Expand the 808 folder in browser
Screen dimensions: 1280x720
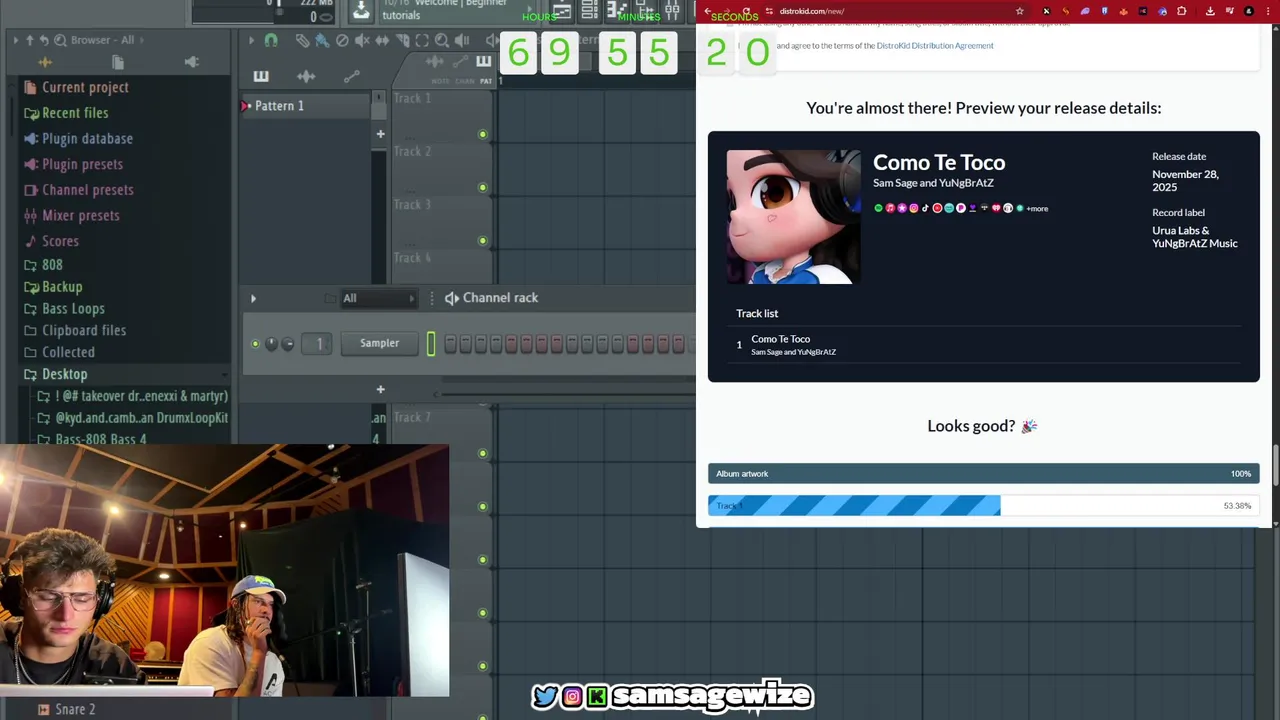[52, 265]
